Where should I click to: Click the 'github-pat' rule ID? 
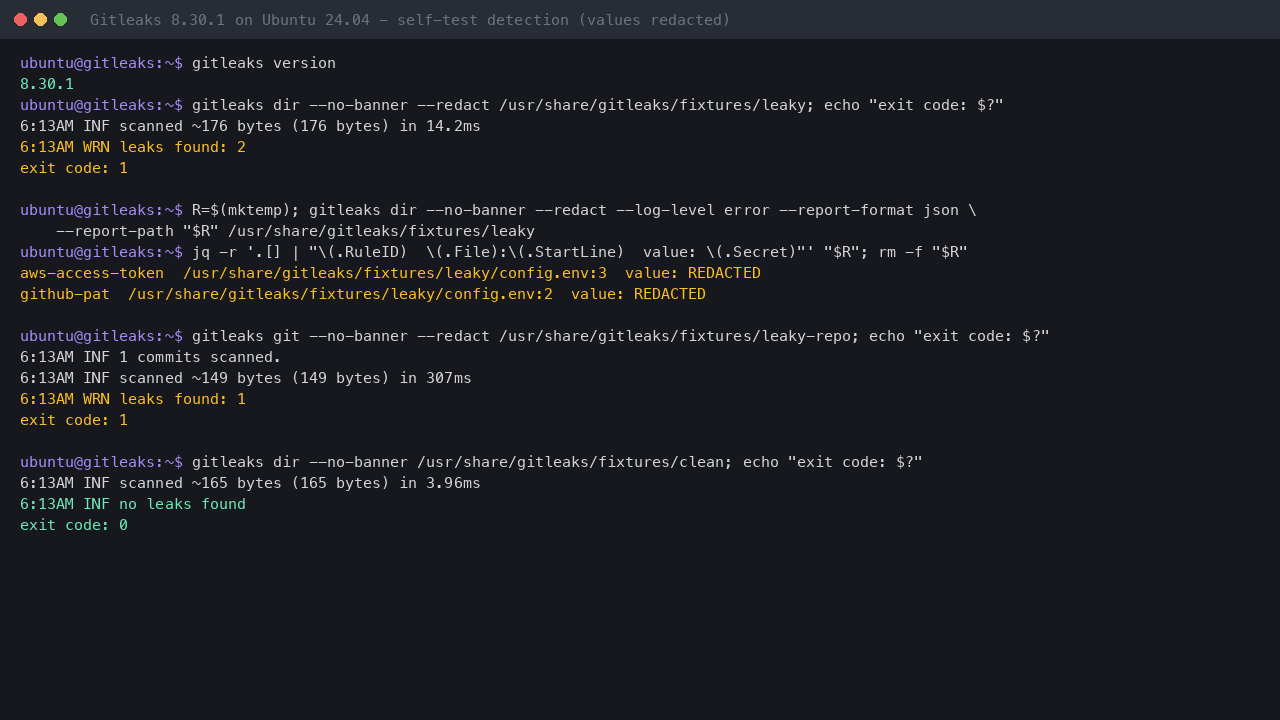pos(65,294)
